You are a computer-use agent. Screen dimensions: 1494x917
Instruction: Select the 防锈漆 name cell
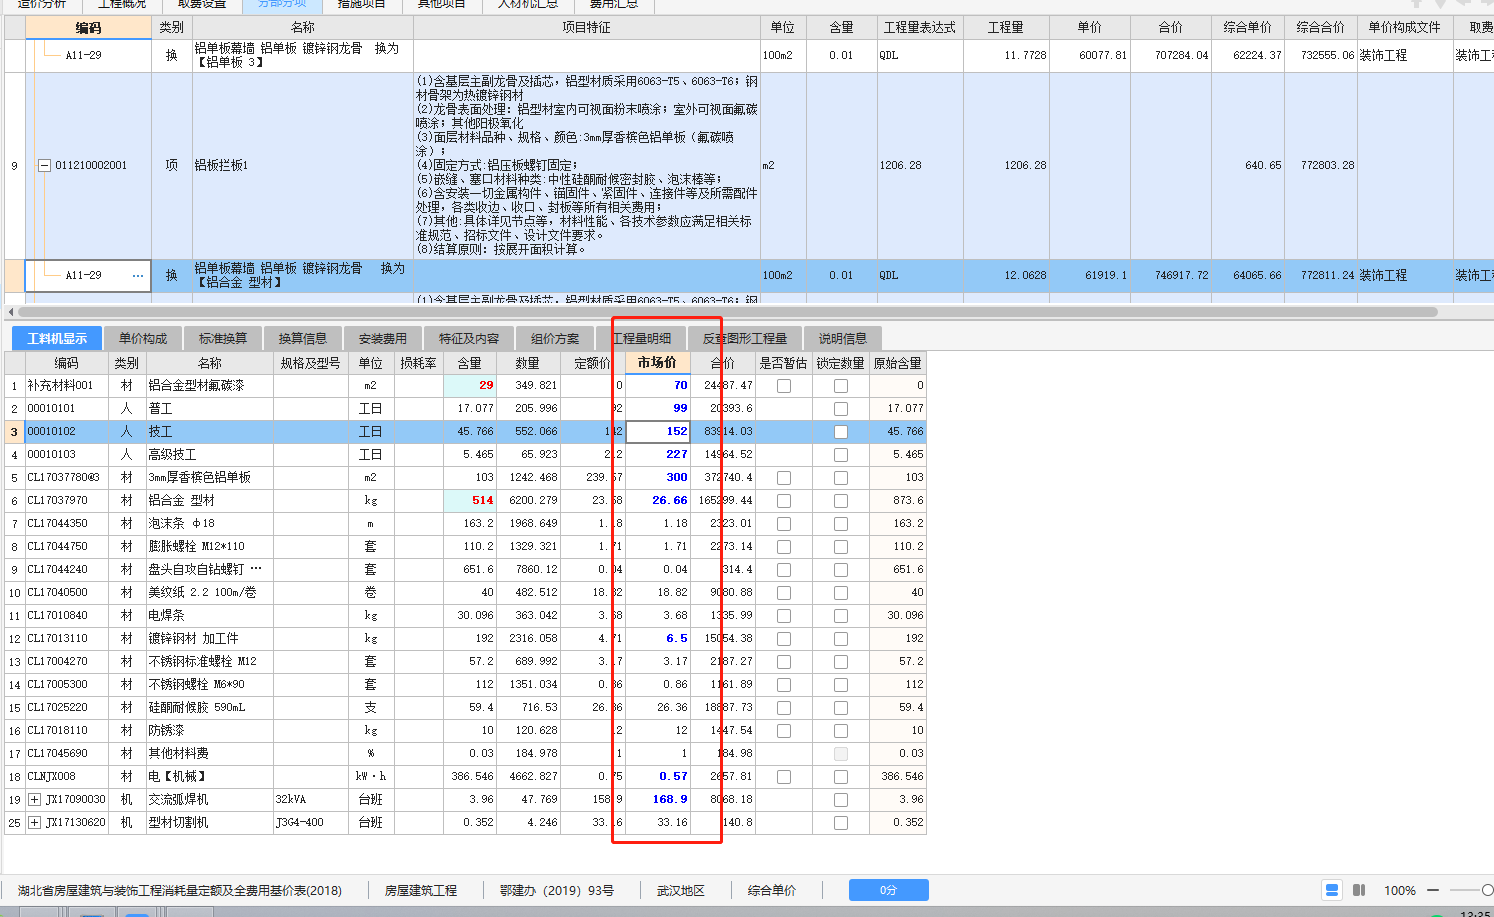click(x=210, y=731)
